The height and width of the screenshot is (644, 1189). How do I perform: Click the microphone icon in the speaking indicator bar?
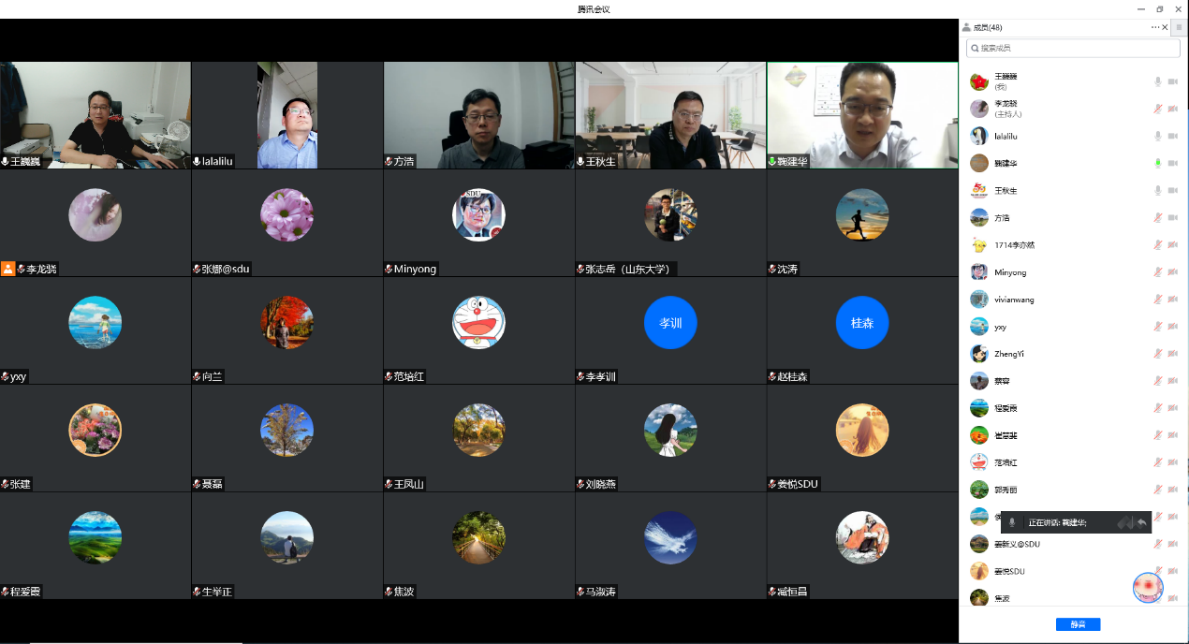point(1012,522)
